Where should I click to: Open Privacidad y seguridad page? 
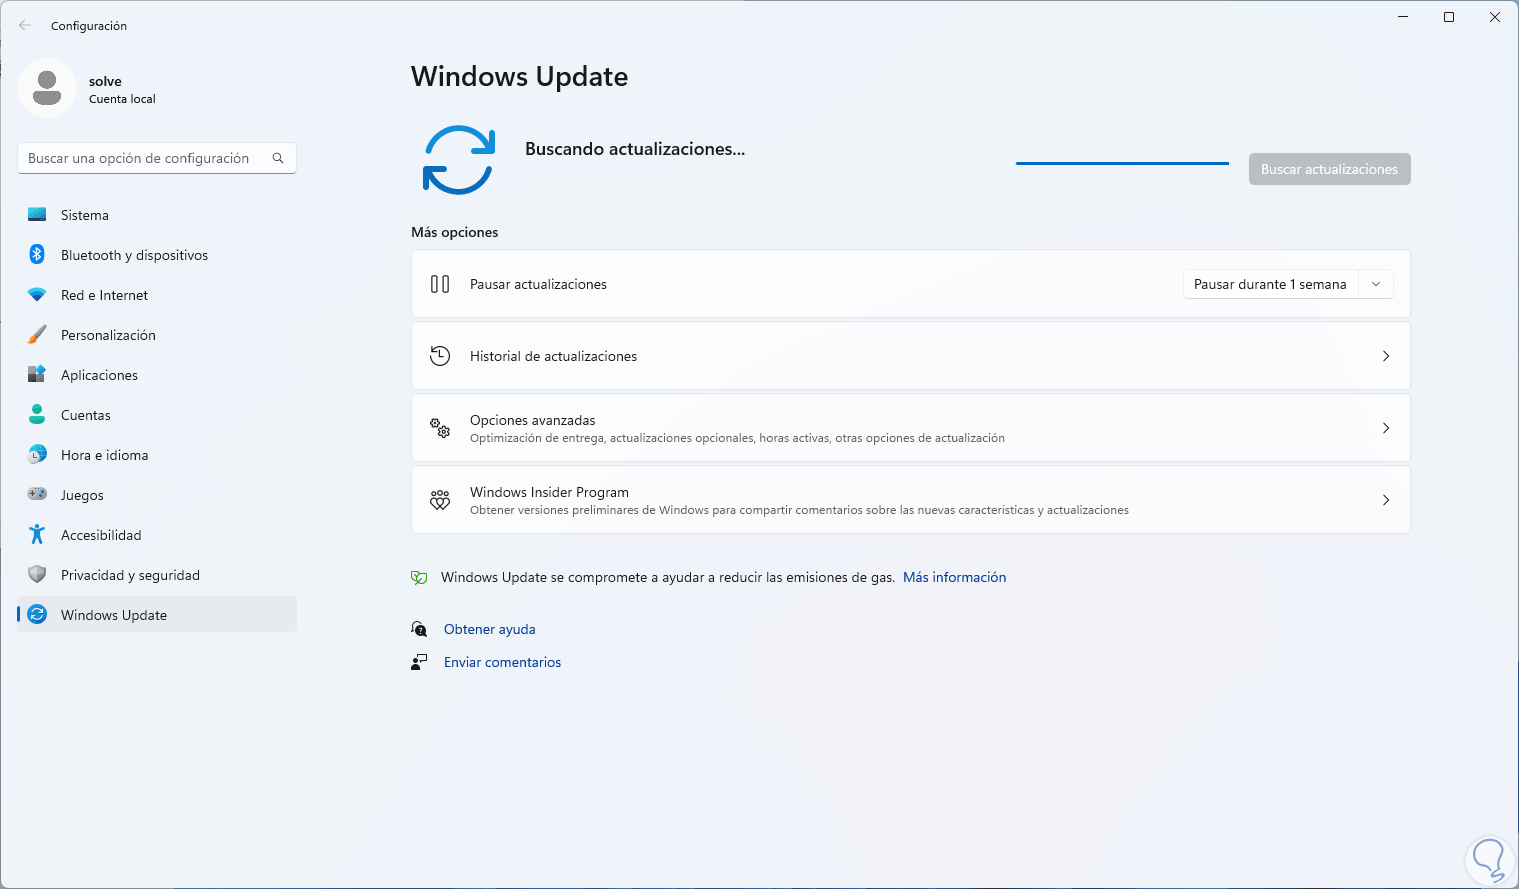pyautogui.click(x=157, y=575)
